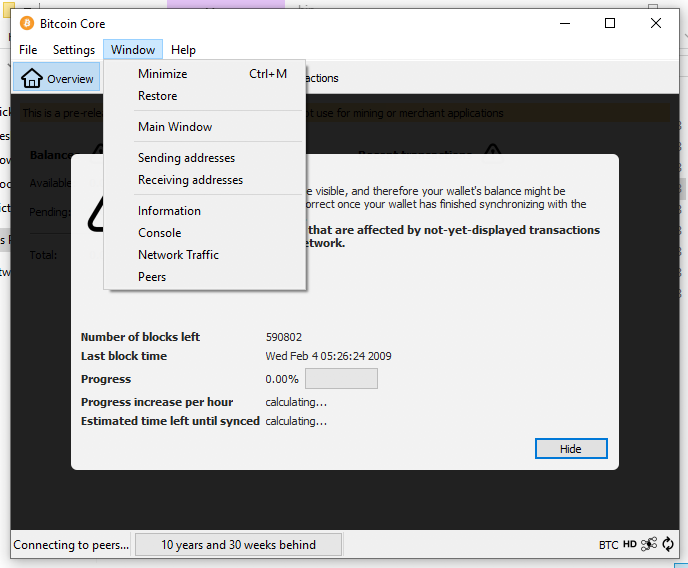688x568 pixels.
Task: Open Receiving addresses from the menu
Action: [205, 180]
